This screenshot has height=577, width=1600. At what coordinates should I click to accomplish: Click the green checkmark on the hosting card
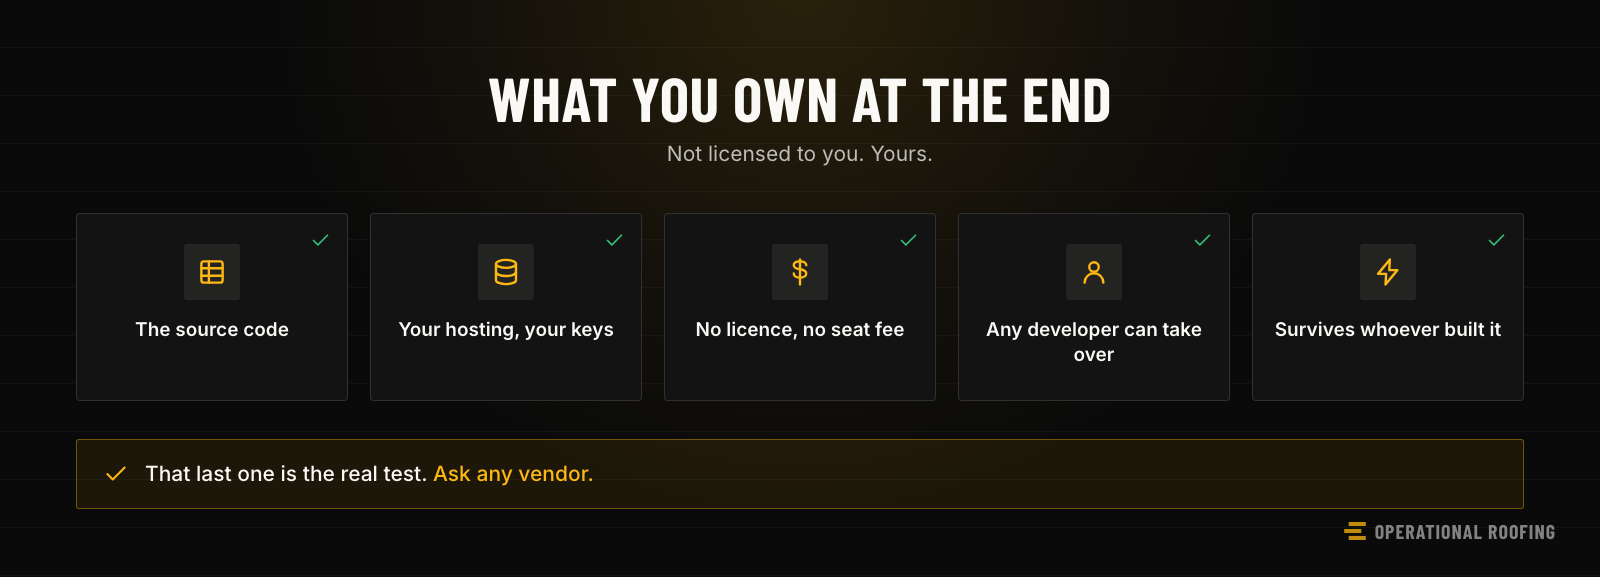tap(614, 240)
